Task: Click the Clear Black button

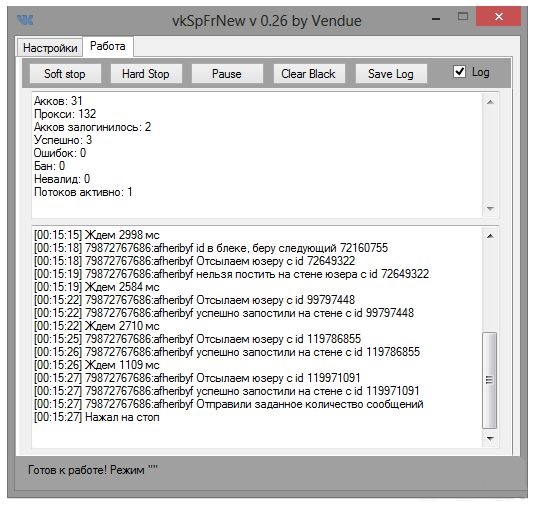Action: point(308,74)
